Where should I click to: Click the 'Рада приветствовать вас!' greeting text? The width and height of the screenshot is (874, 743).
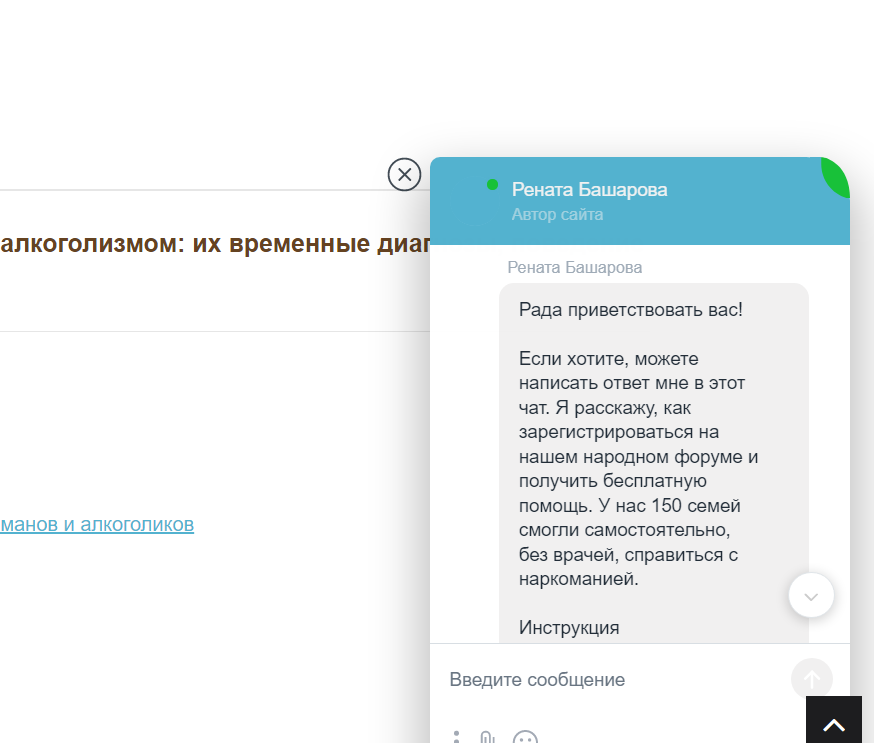pos(631,309)
